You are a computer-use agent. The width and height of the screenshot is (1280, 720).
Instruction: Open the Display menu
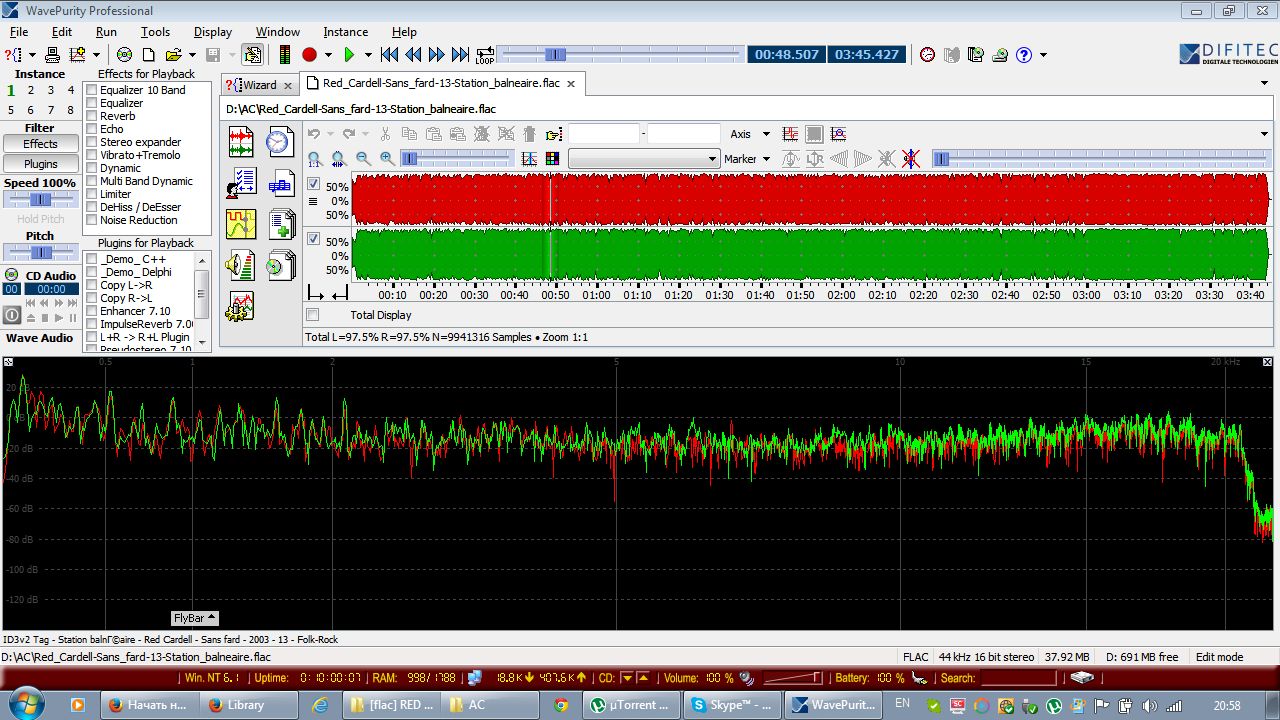(213, 32)
